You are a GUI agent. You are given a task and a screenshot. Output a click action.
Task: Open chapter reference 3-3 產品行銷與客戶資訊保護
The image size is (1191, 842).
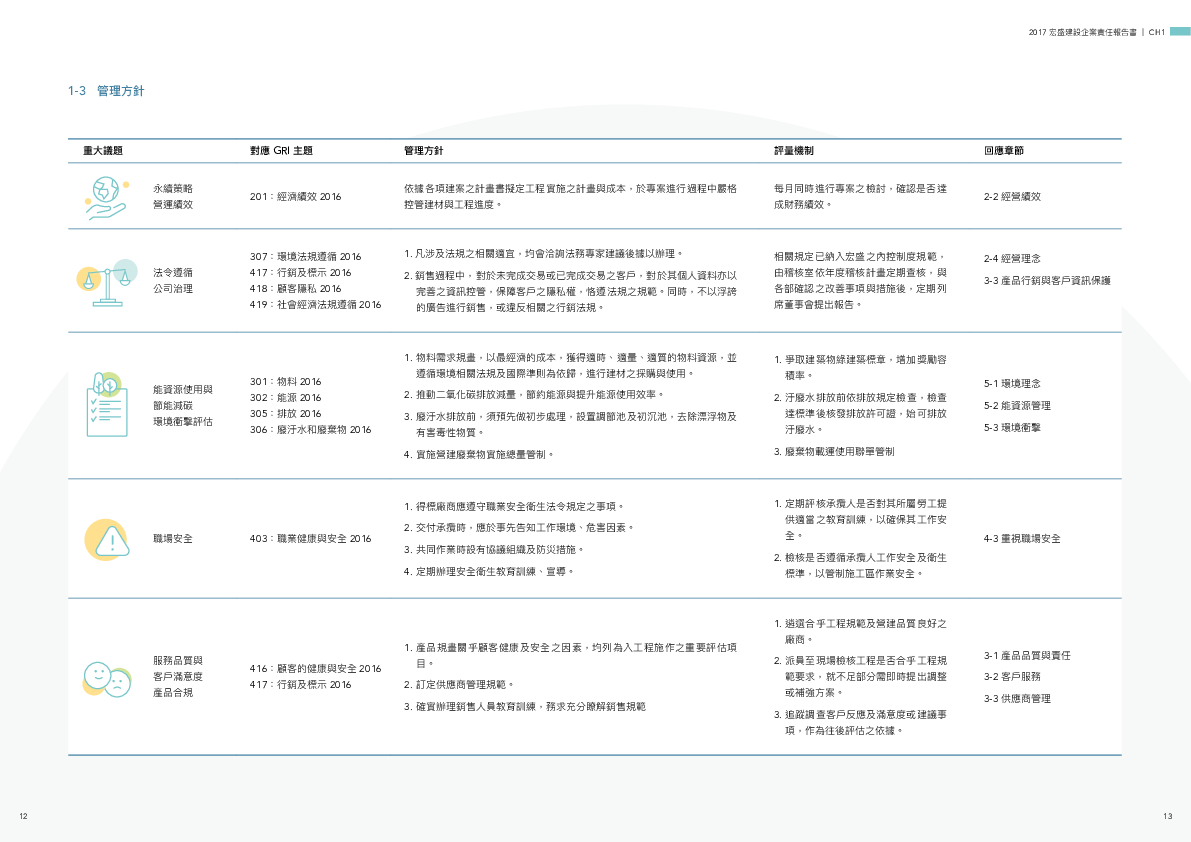(1047, 280)
